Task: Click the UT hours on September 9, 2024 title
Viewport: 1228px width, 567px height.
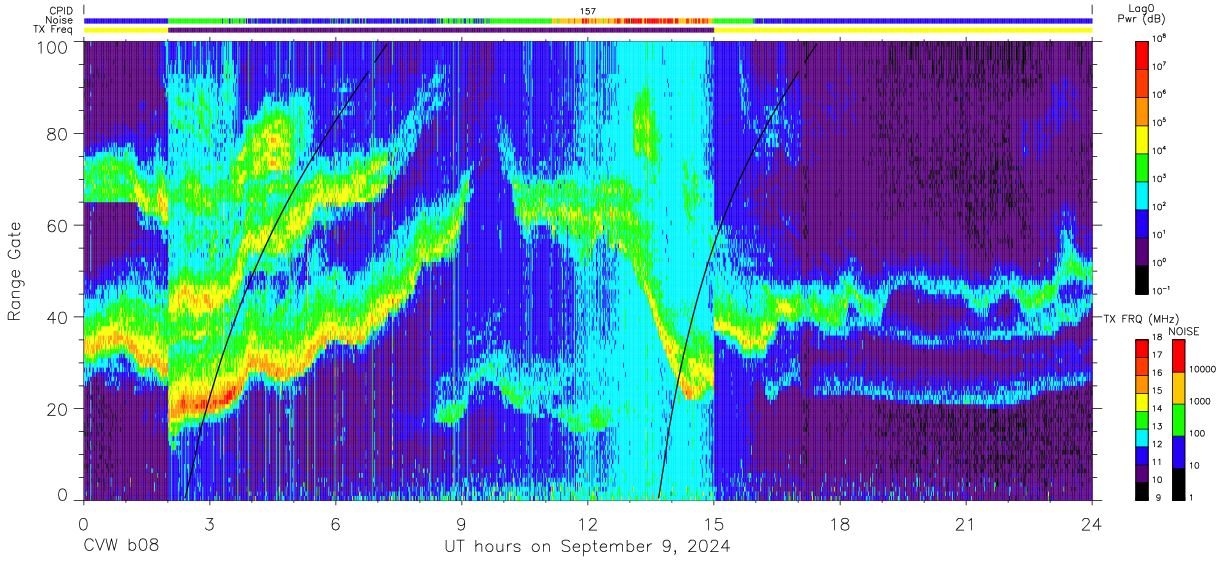Action: coord(587,546)
